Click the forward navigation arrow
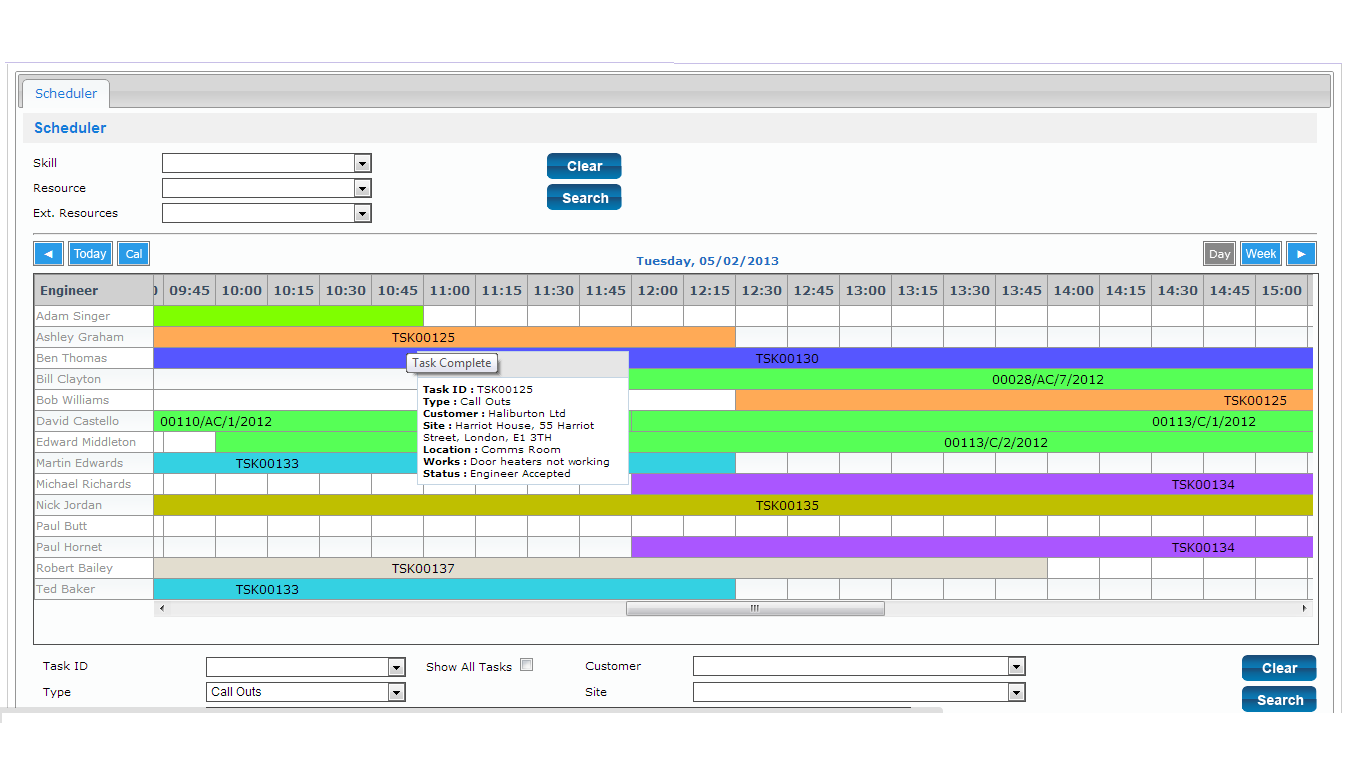Image resolution: width=1366 pixels, height=768 pixels. [x=1301, y=253]
